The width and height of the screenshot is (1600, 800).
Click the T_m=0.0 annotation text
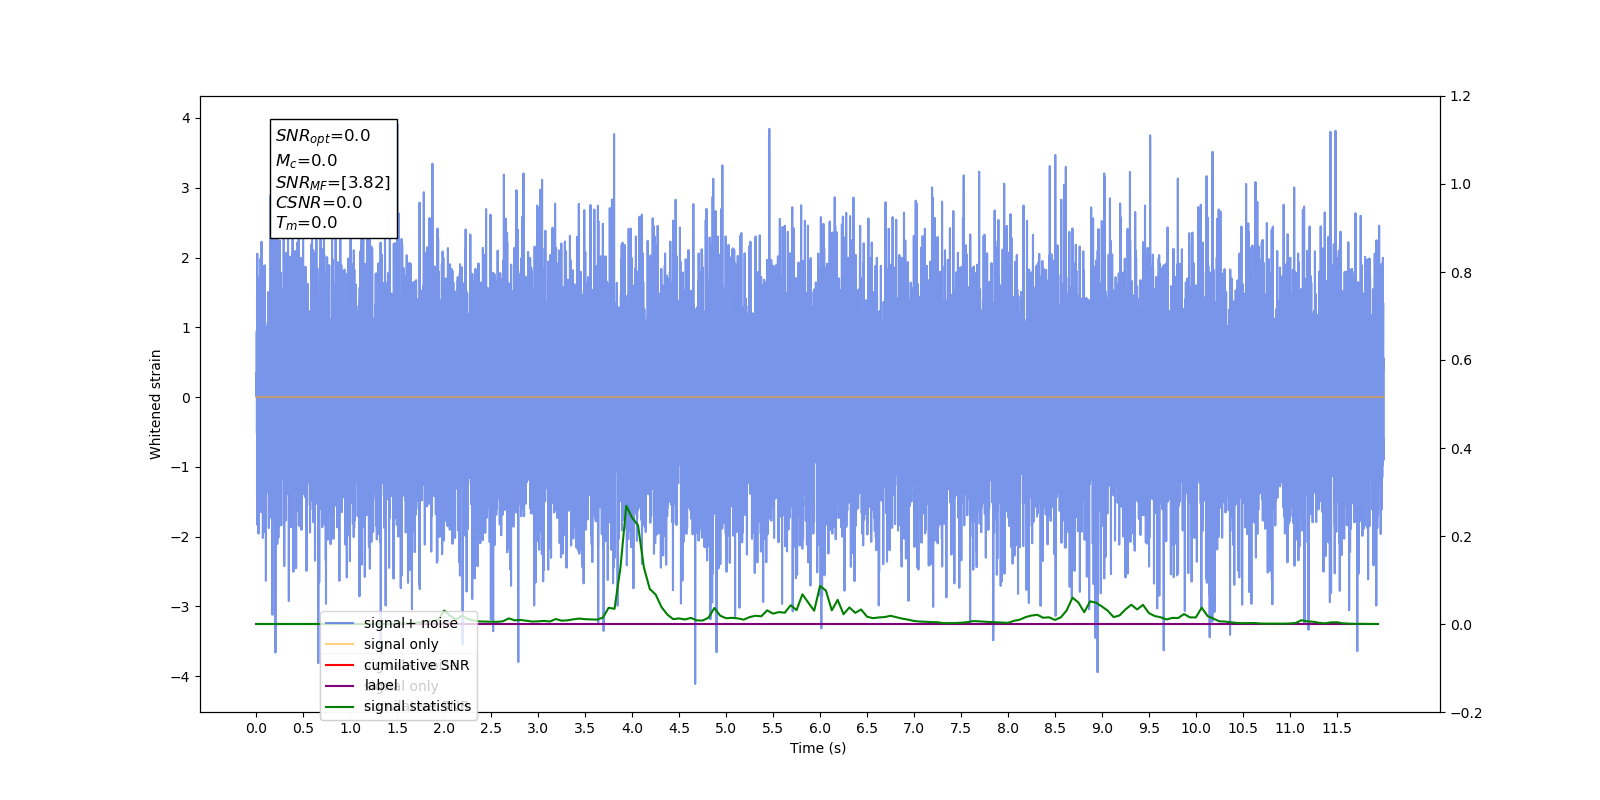[306, 223]
